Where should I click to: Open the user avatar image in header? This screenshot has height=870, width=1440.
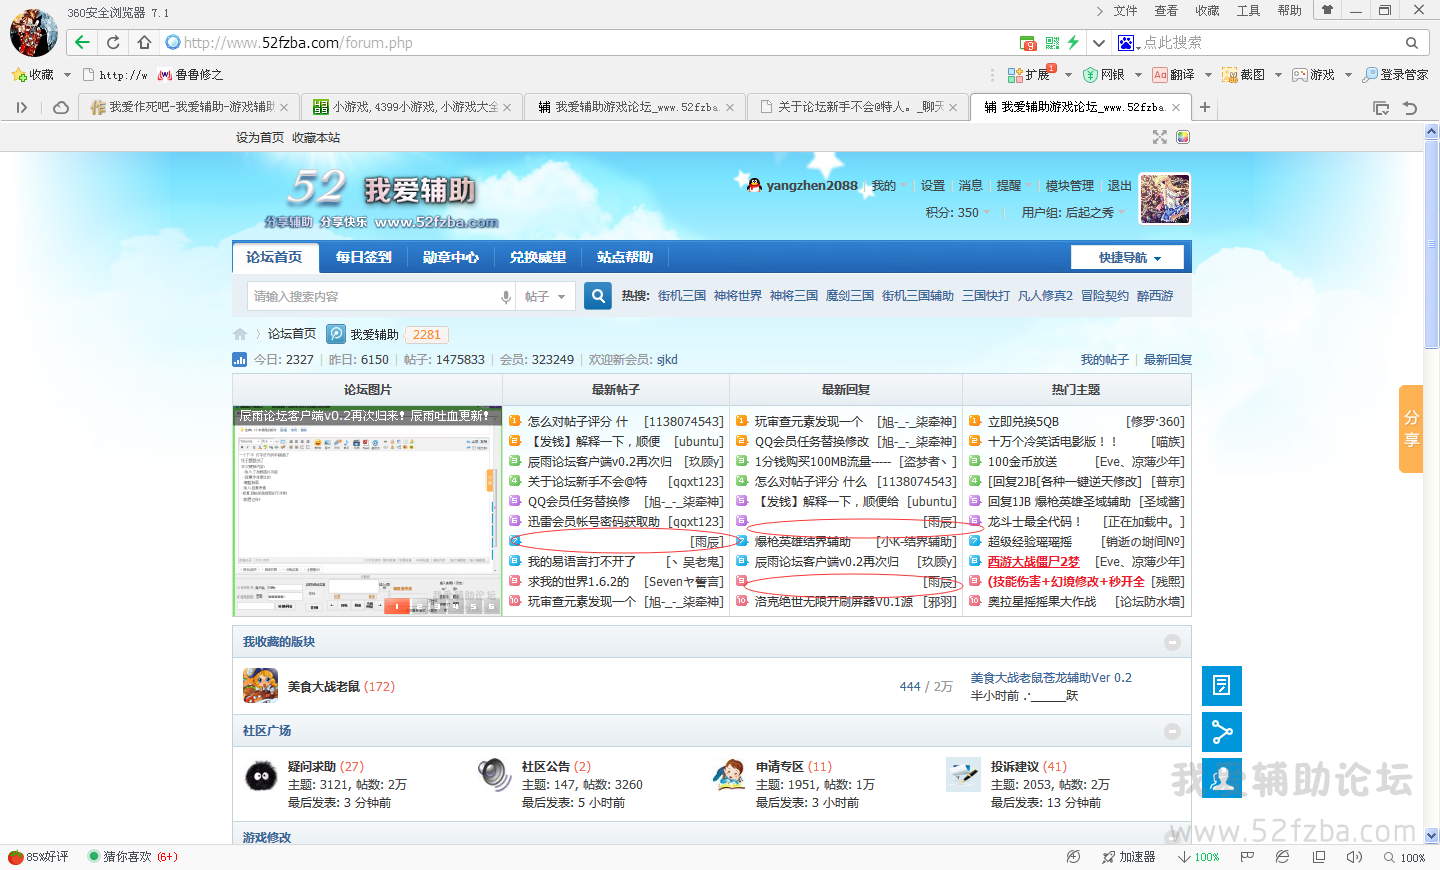pyautogui.click(x=1165, y=198)
